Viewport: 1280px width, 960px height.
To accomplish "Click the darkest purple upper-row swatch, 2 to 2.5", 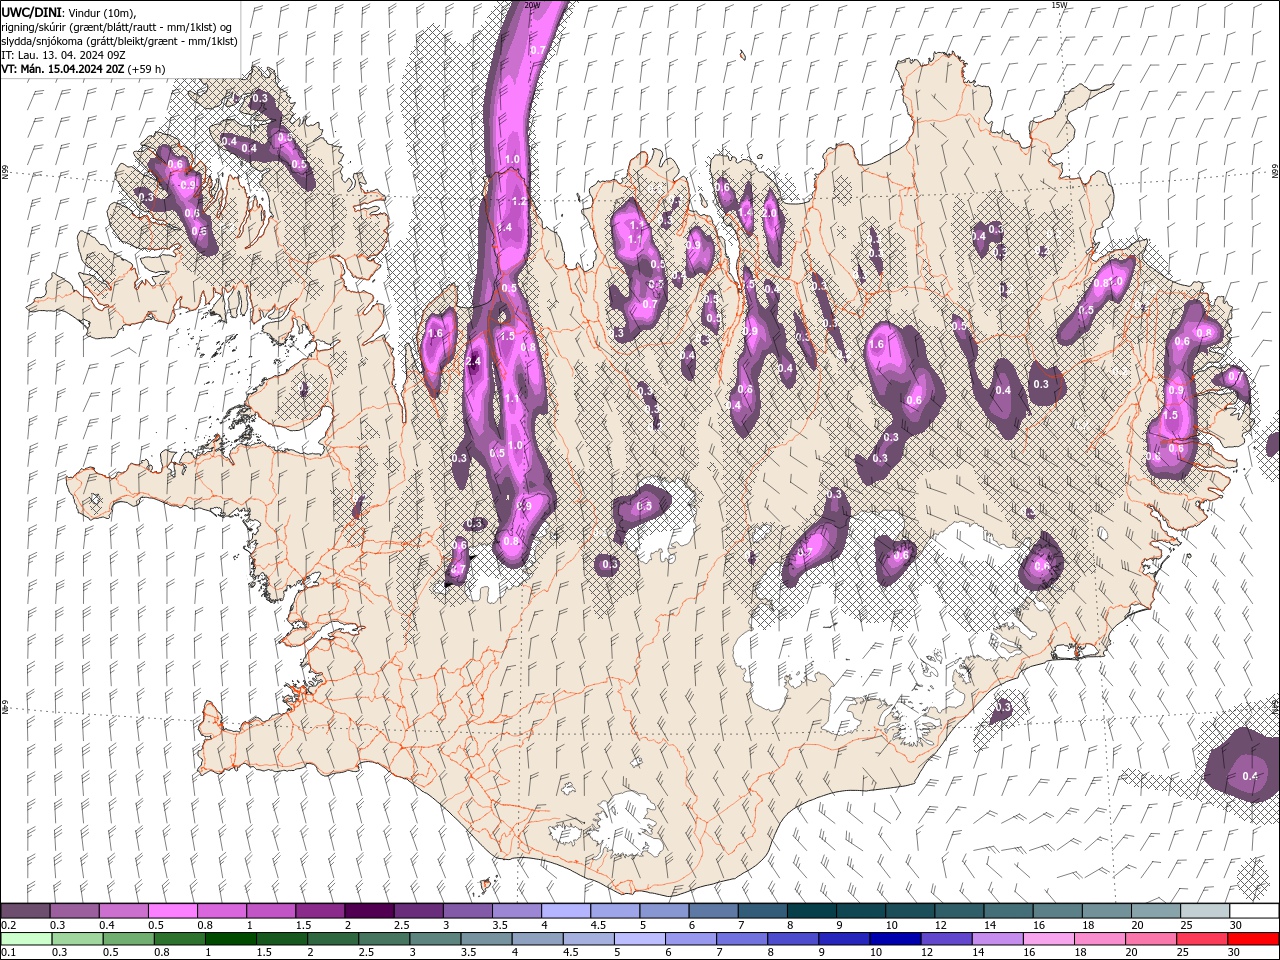I will 368,911.
